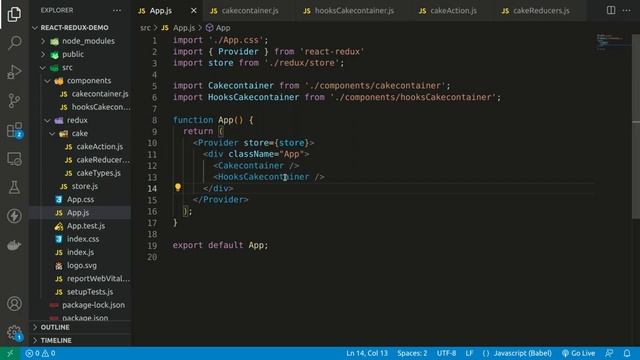The width and height of the screenshot is (640, 360).
Task: Collapse the redux folder
Action: pyautogui.click(x=80, y=120)
